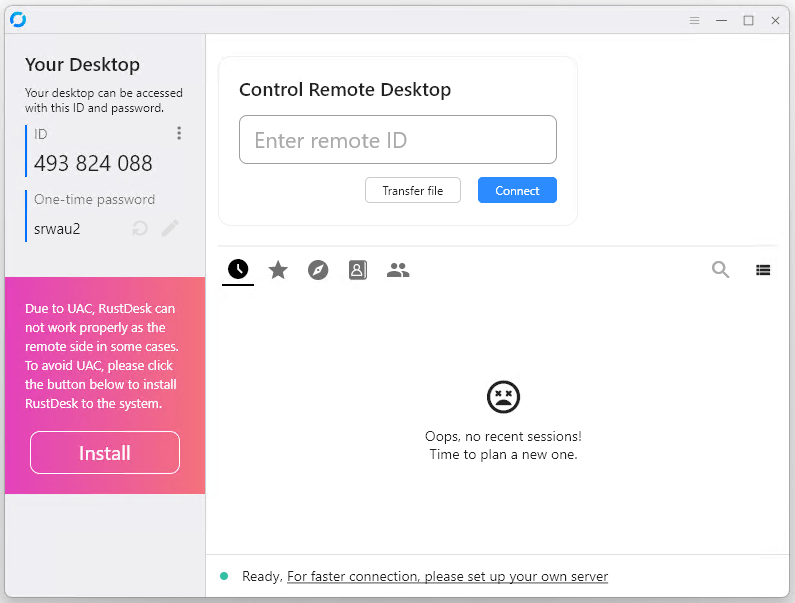Click the 'Oops, no recent sessions!' message
Viewport: 795px width, 603px height.
503,436
